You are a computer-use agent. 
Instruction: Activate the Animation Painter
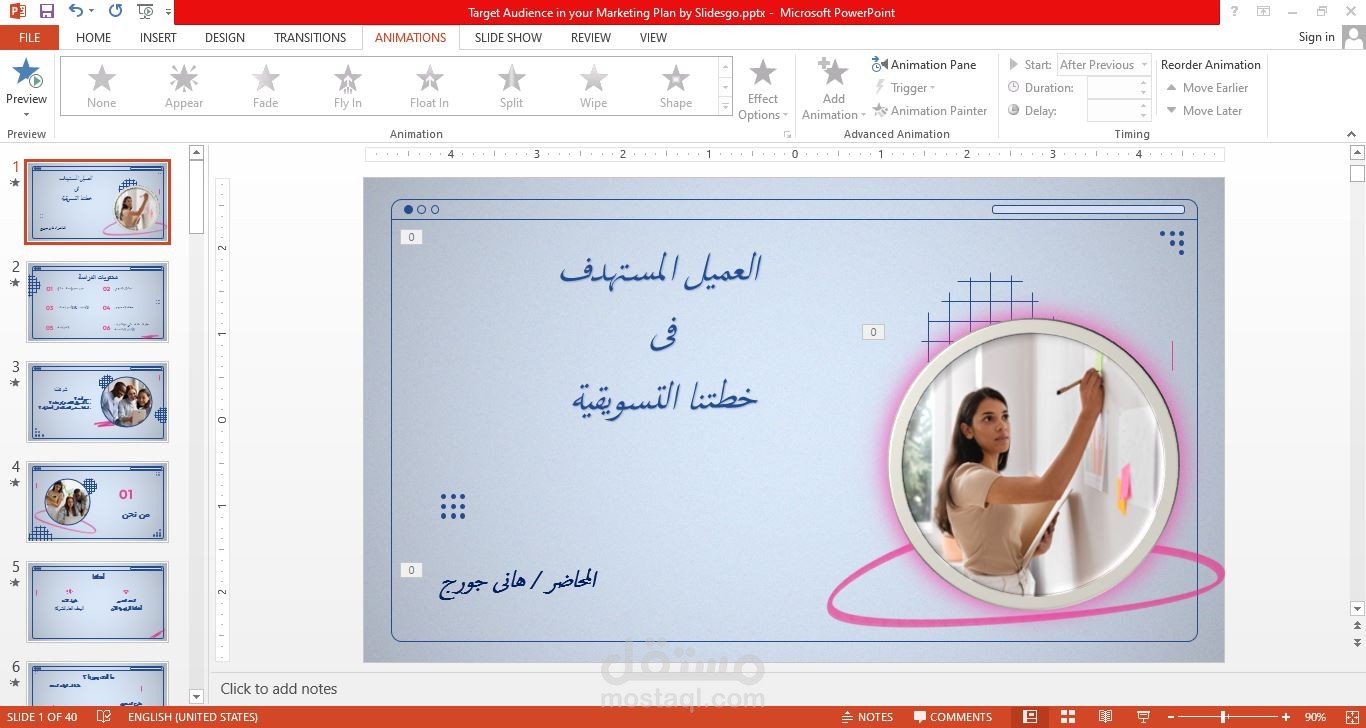tap(930, 111)
